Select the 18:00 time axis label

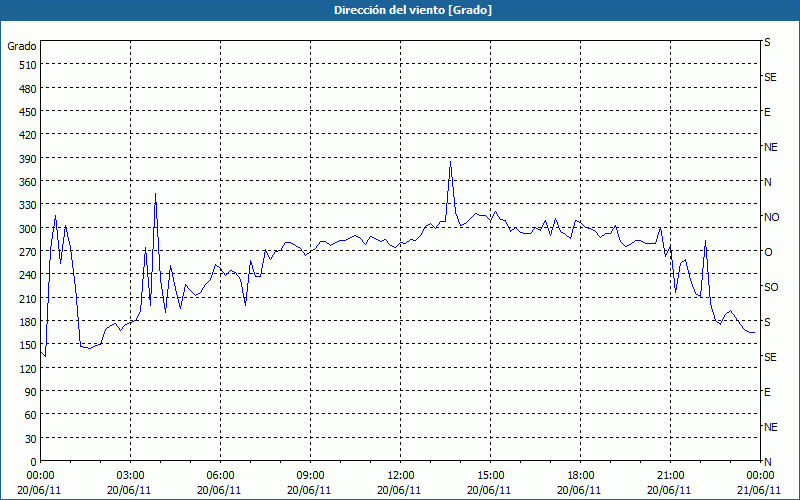point(581,476)
